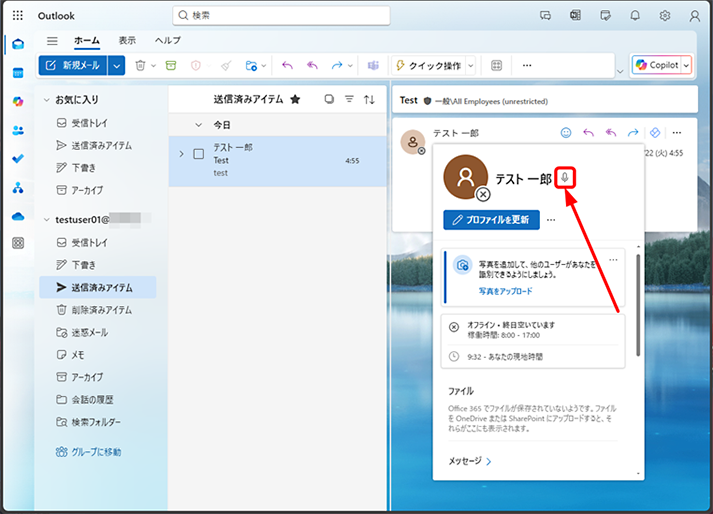
Task: Open OneDrive cloud icon in left rail
Action: 18,217
